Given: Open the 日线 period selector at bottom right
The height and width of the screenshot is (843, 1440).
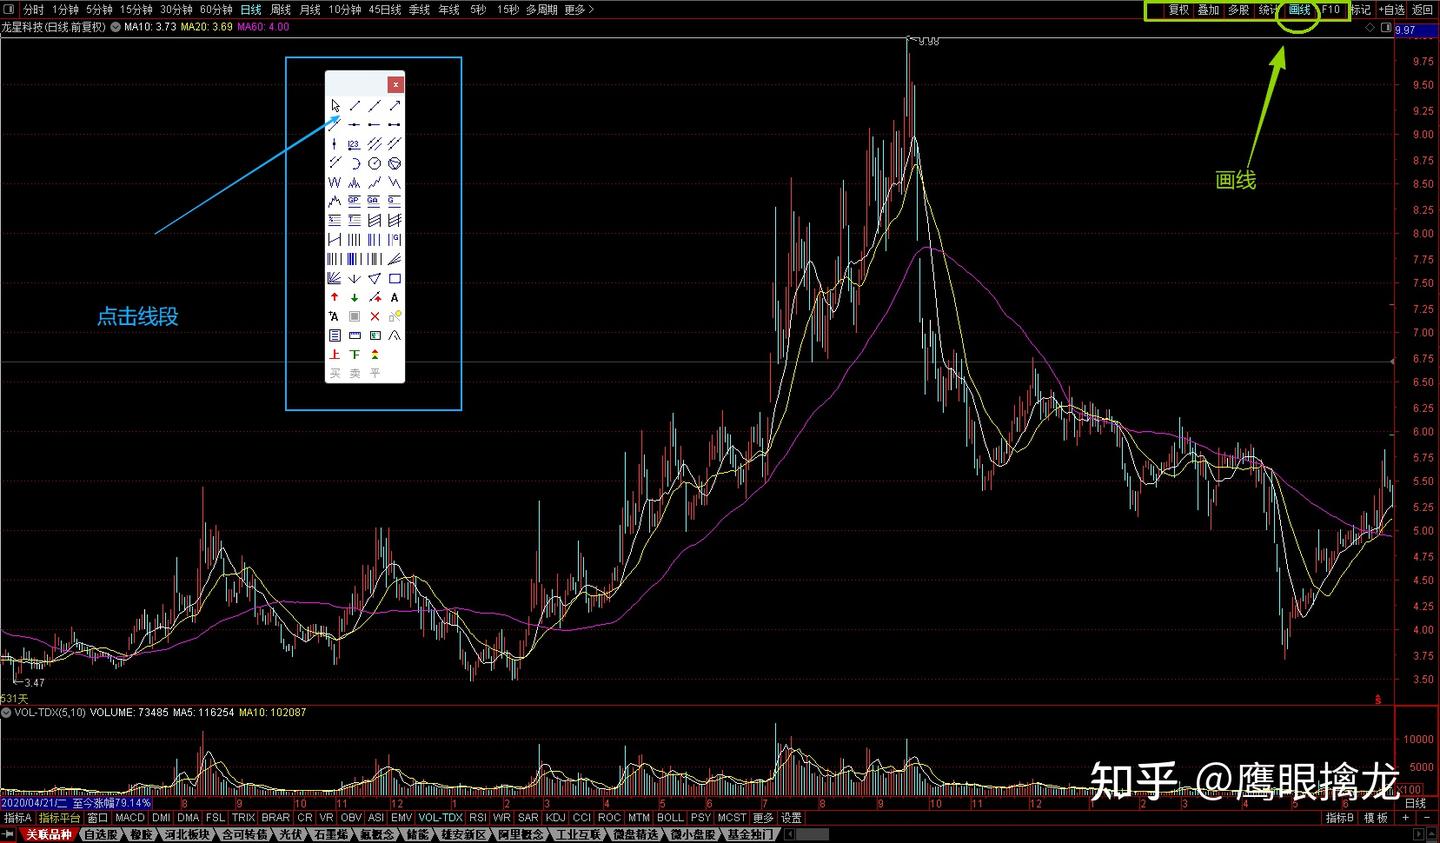Looking at the screenshot, I should click(x=1416, y=804).
